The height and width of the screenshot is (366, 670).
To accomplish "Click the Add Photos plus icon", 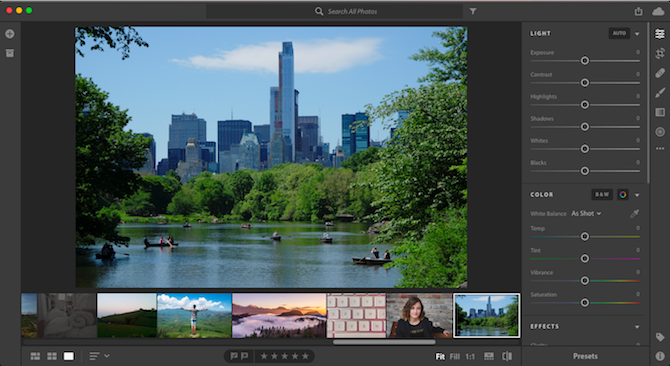I will click(10, 34).
